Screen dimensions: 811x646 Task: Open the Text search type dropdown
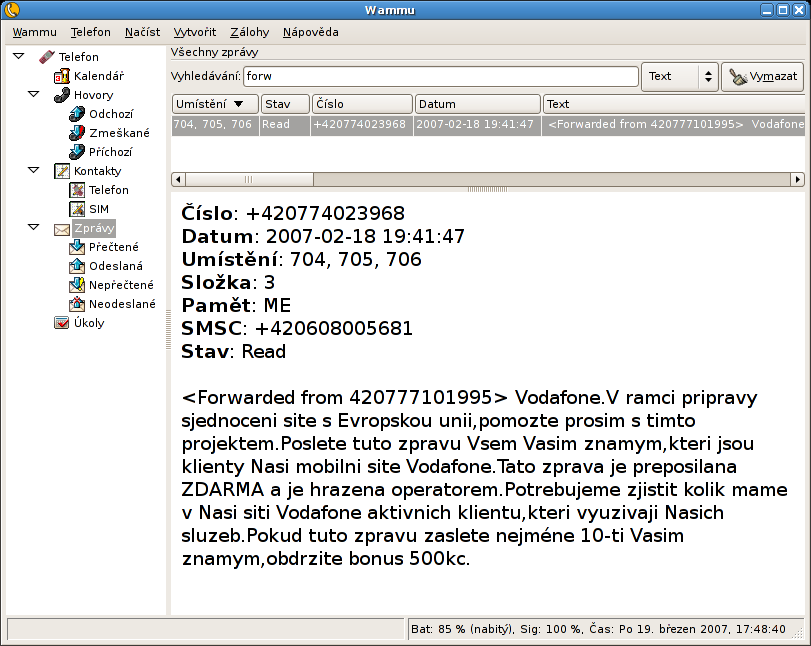click(680, 77)
